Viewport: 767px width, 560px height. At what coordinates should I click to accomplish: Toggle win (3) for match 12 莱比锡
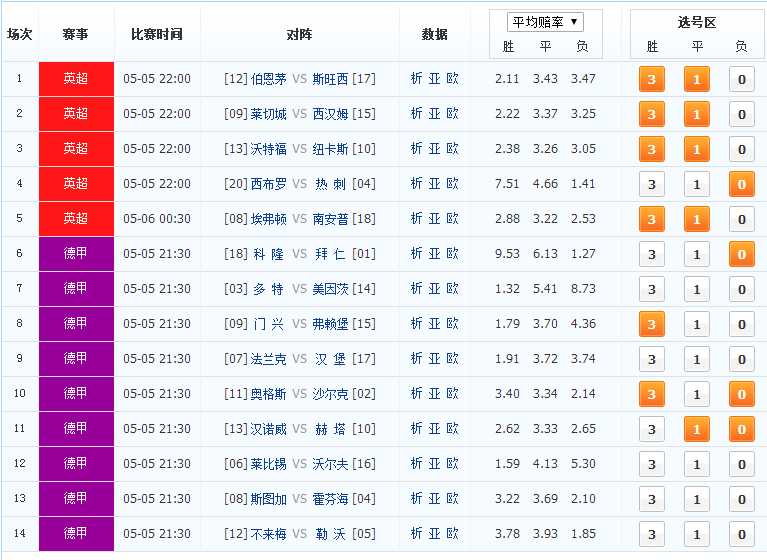pos(652,464)
